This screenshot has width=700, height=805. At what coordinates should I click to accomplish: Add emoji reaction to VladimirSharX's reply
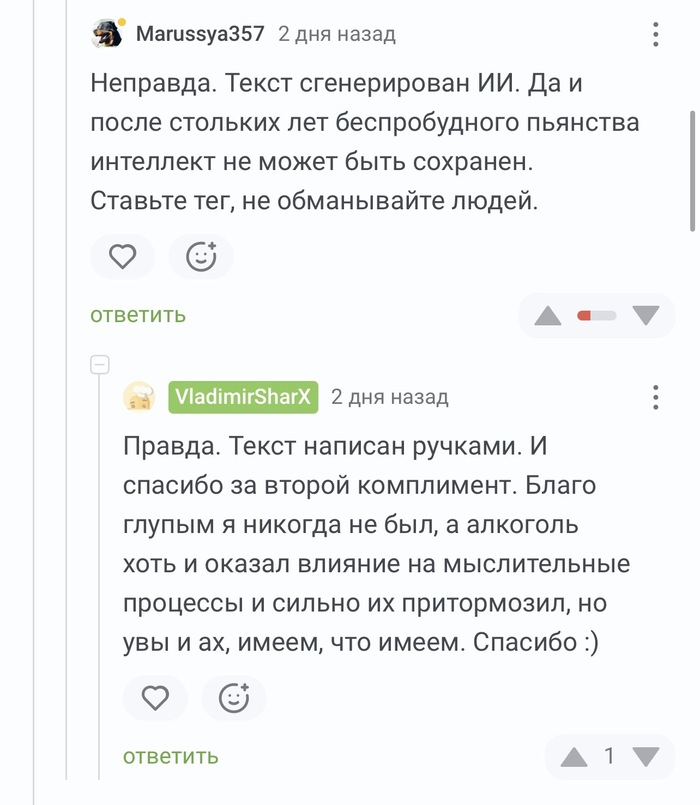point(233,697)
